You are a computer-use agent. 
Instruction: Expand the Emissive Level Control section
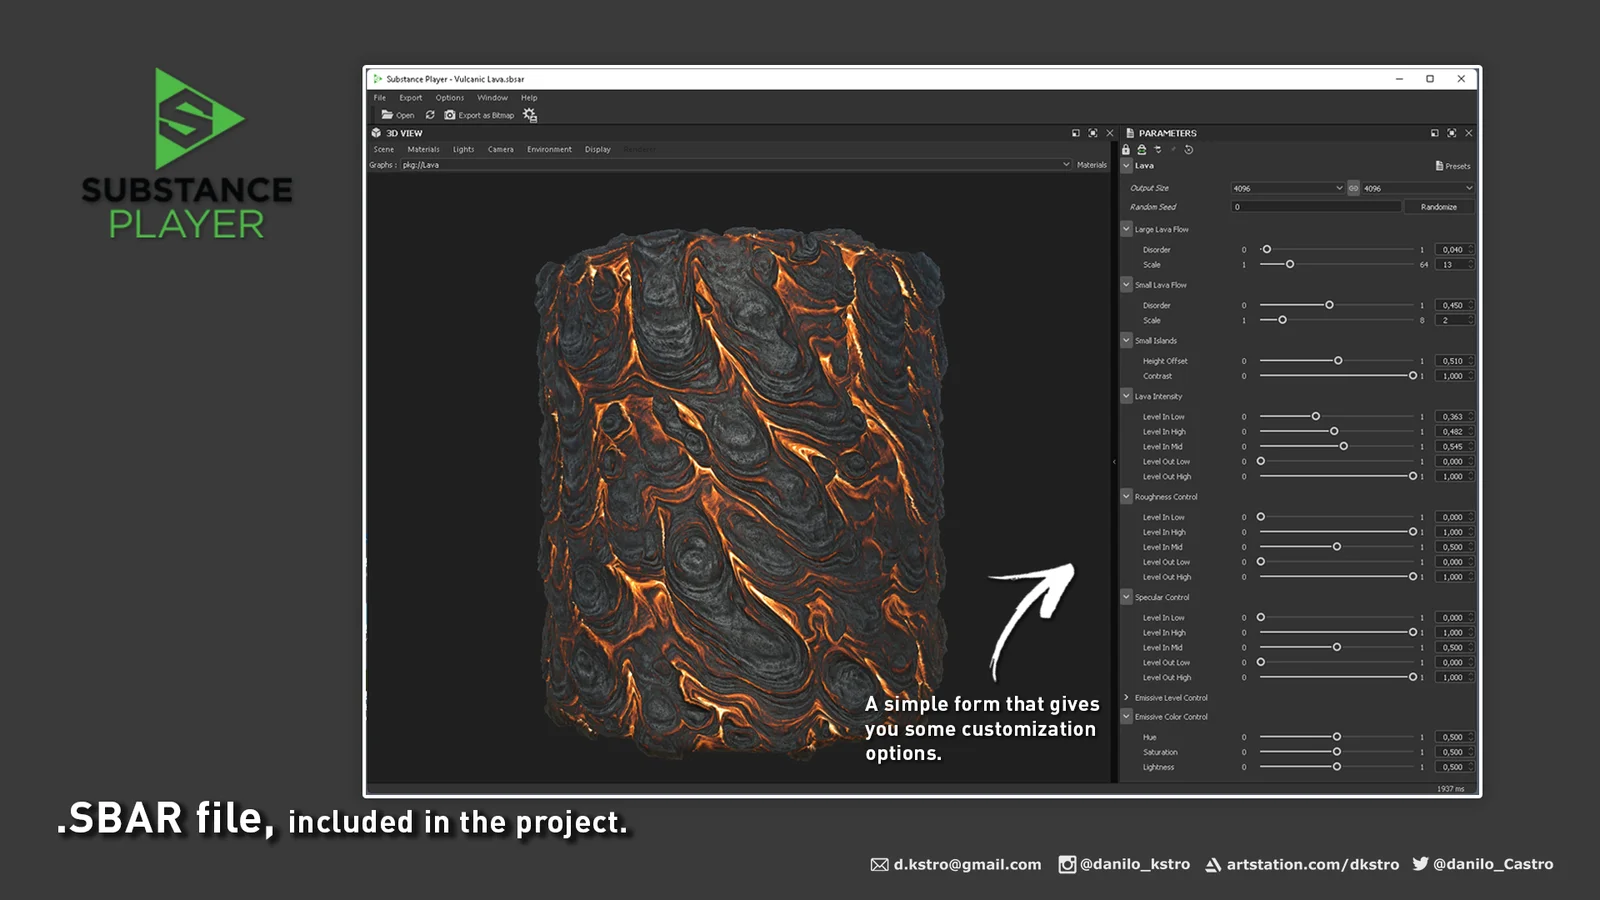(1126, 697)
